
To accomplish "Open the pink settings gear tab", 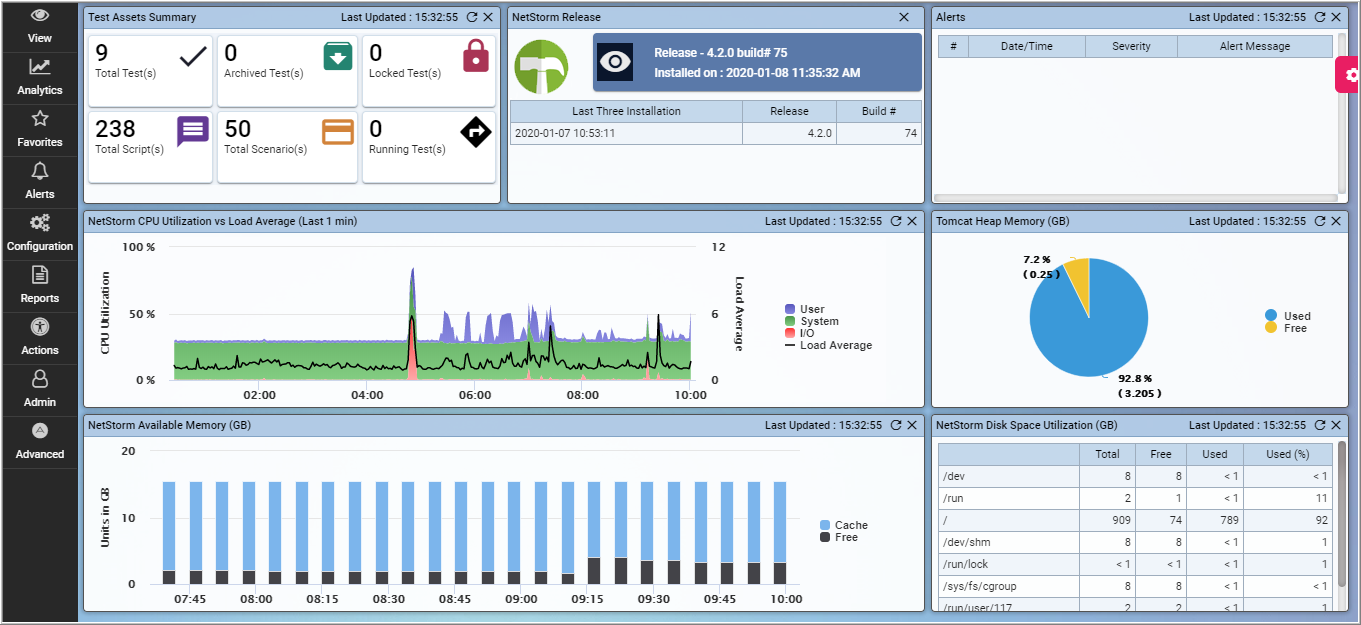I will tap(1349, 75).
